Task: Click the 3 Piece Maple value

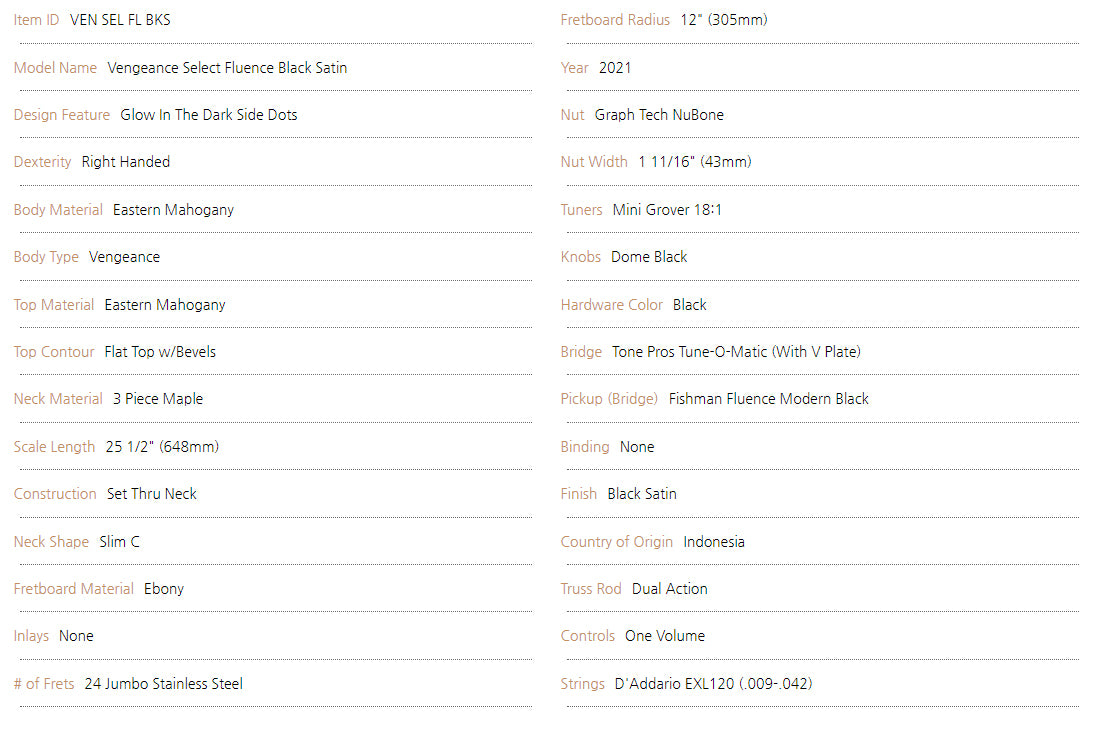Action: (x=157, y=399)
